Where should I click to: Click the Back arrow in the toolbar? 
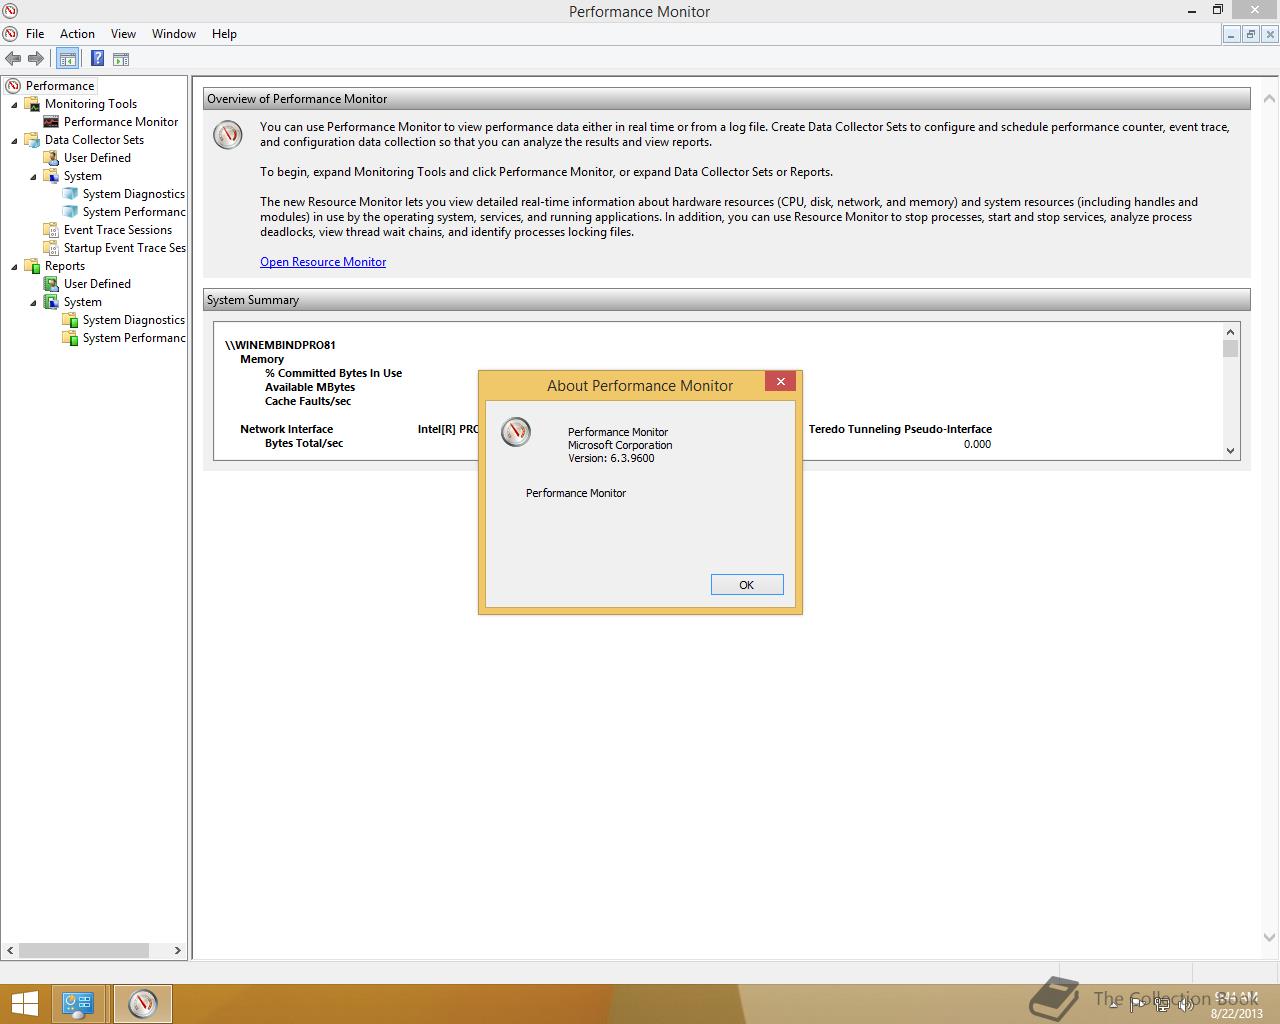point(13,59)
